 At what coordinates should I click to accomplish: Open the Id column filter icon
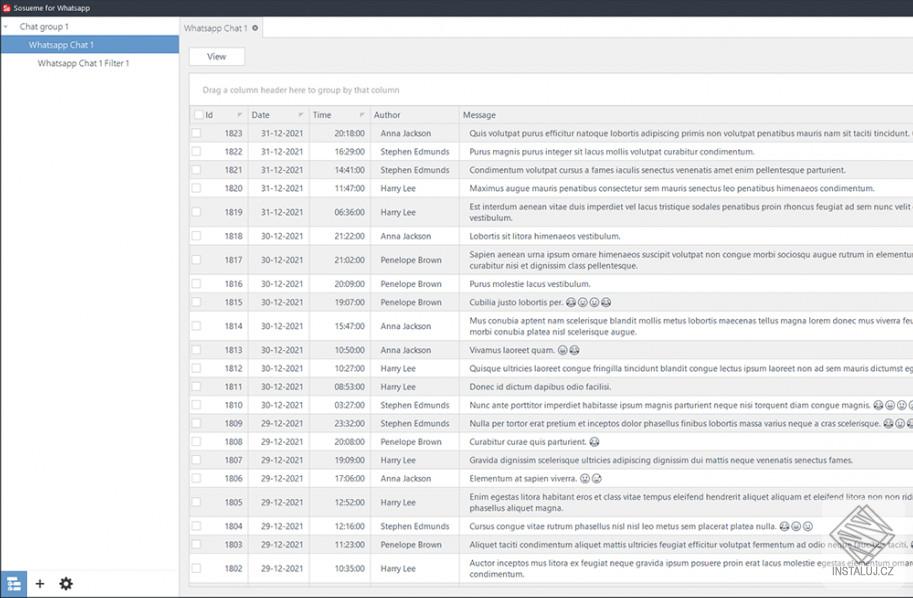(x=239, y=115)
